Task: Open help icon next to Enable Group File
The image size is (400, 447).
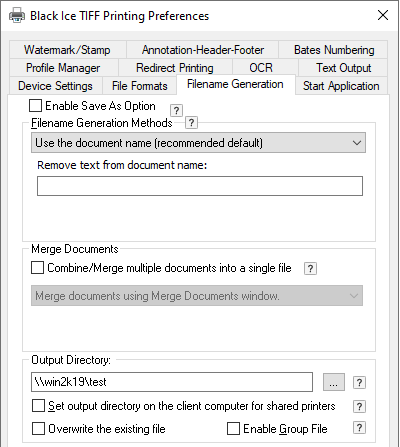Action: click(x=359, y=428)
